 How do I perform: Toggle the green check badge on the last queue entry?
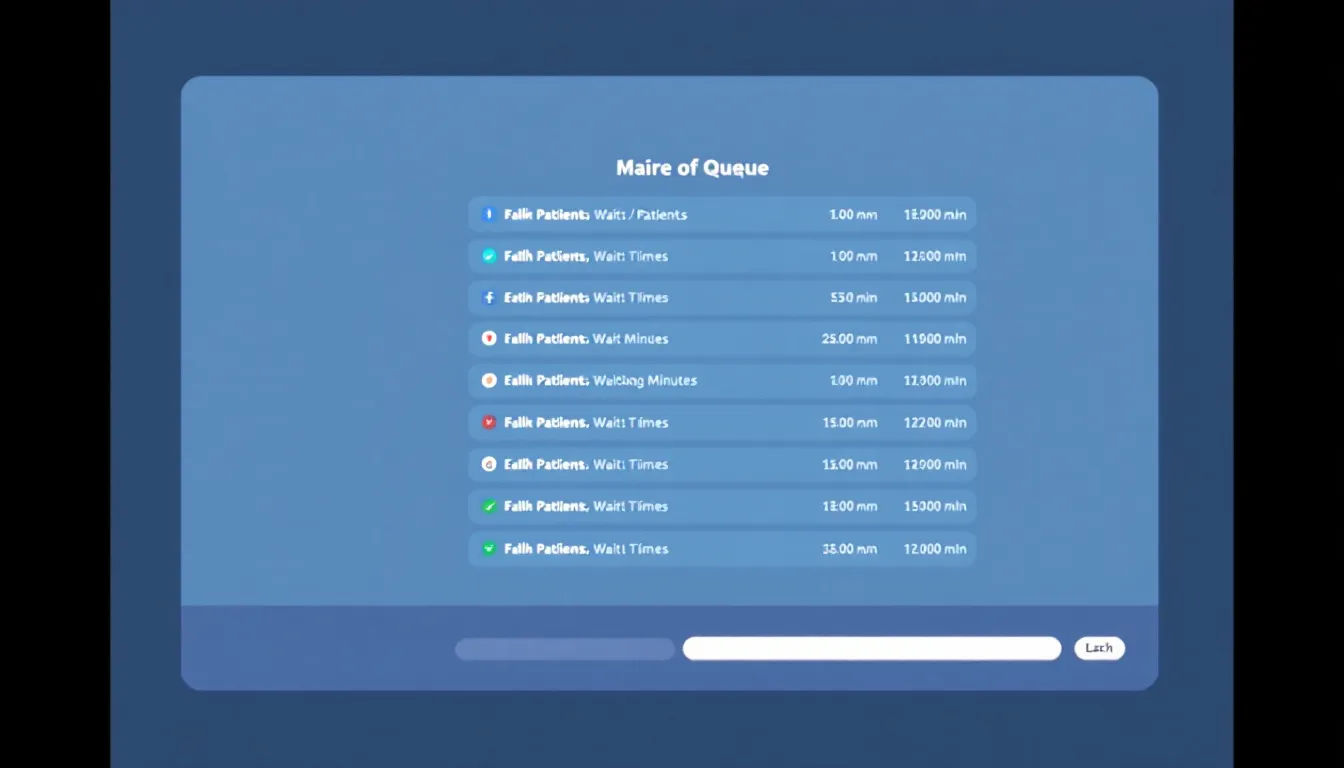(x=489, y=548)
